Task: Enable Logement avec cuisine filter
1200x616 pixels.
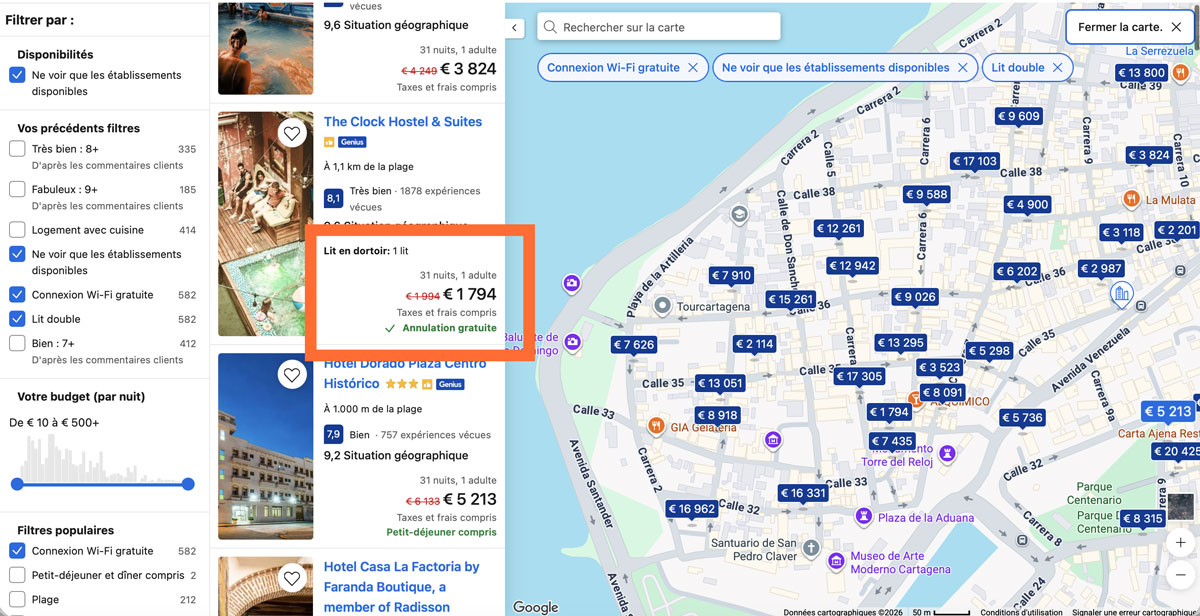Action: [17, 230]
